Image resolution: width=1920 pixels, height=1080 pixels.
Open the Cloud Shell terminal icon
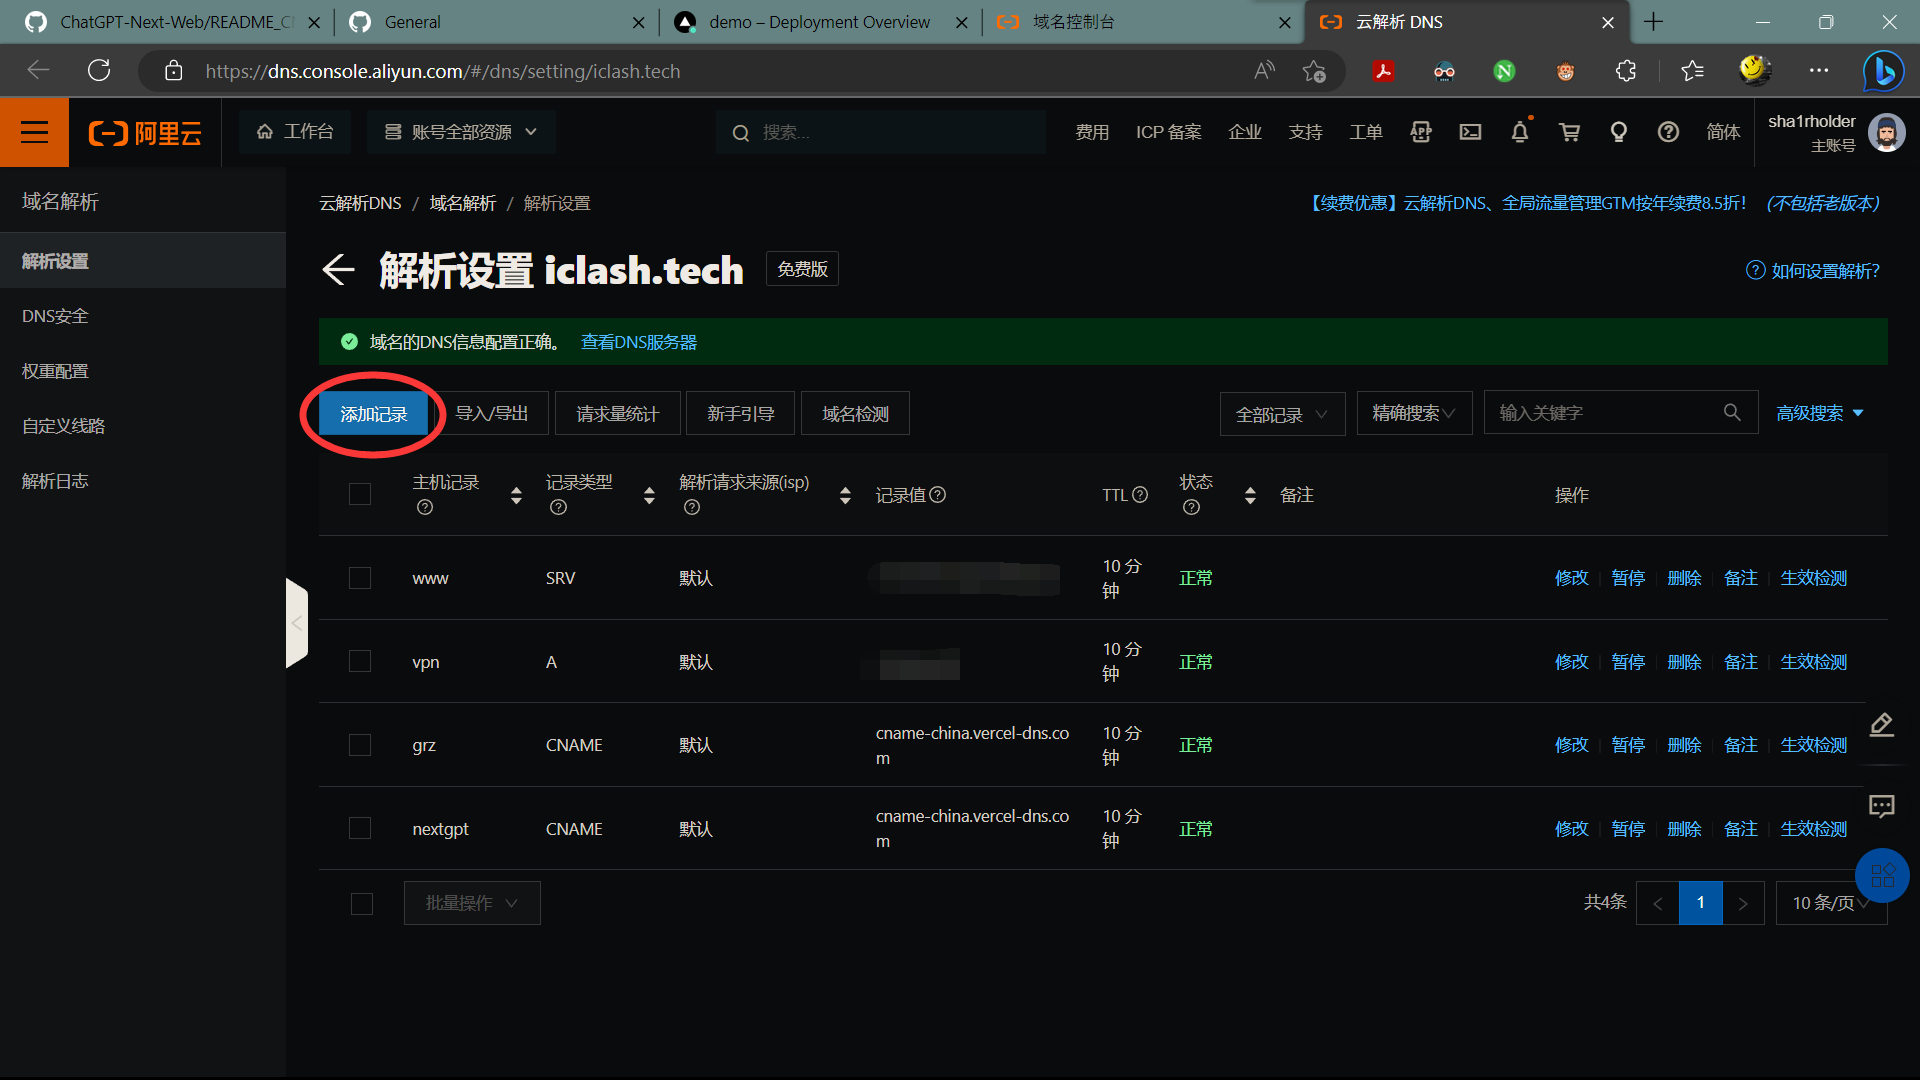coord(1470,132)
